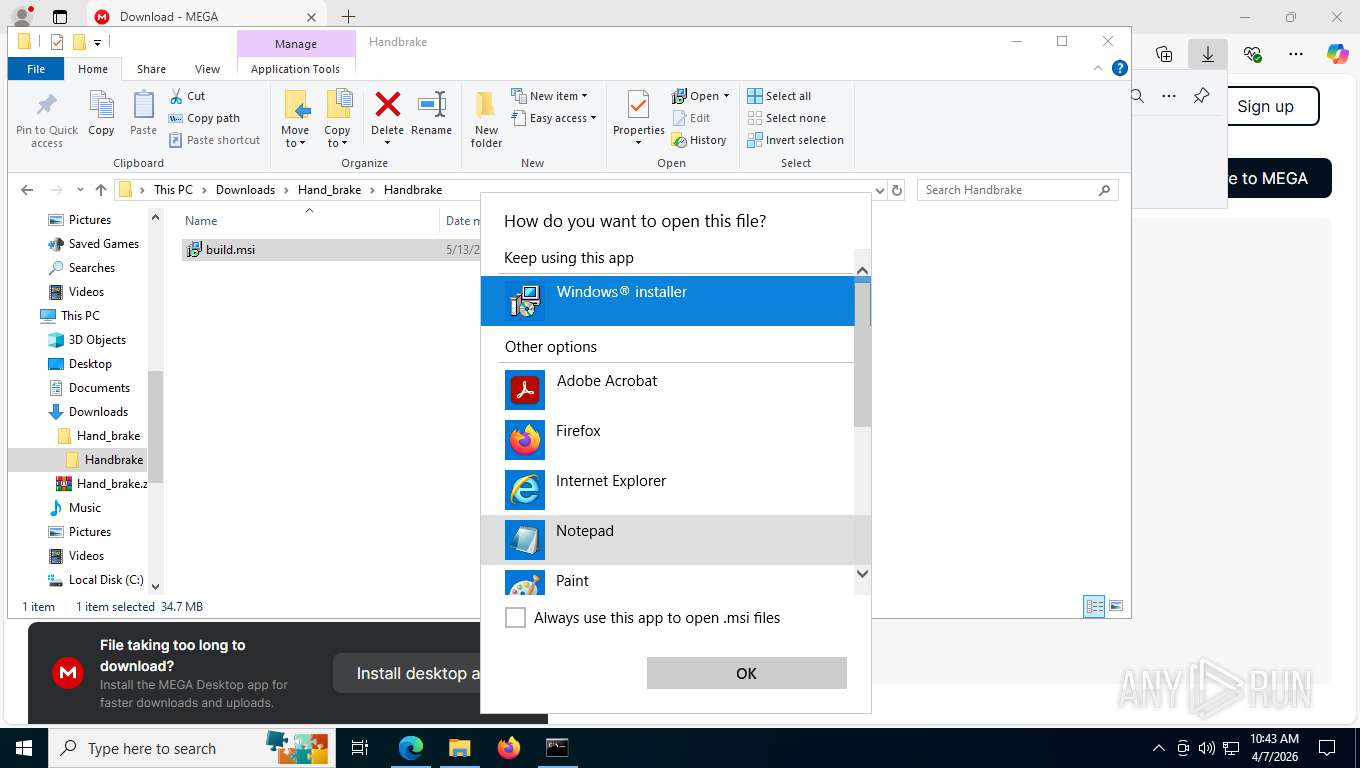Select Local Disk (C:) in tree

[106, 580]
